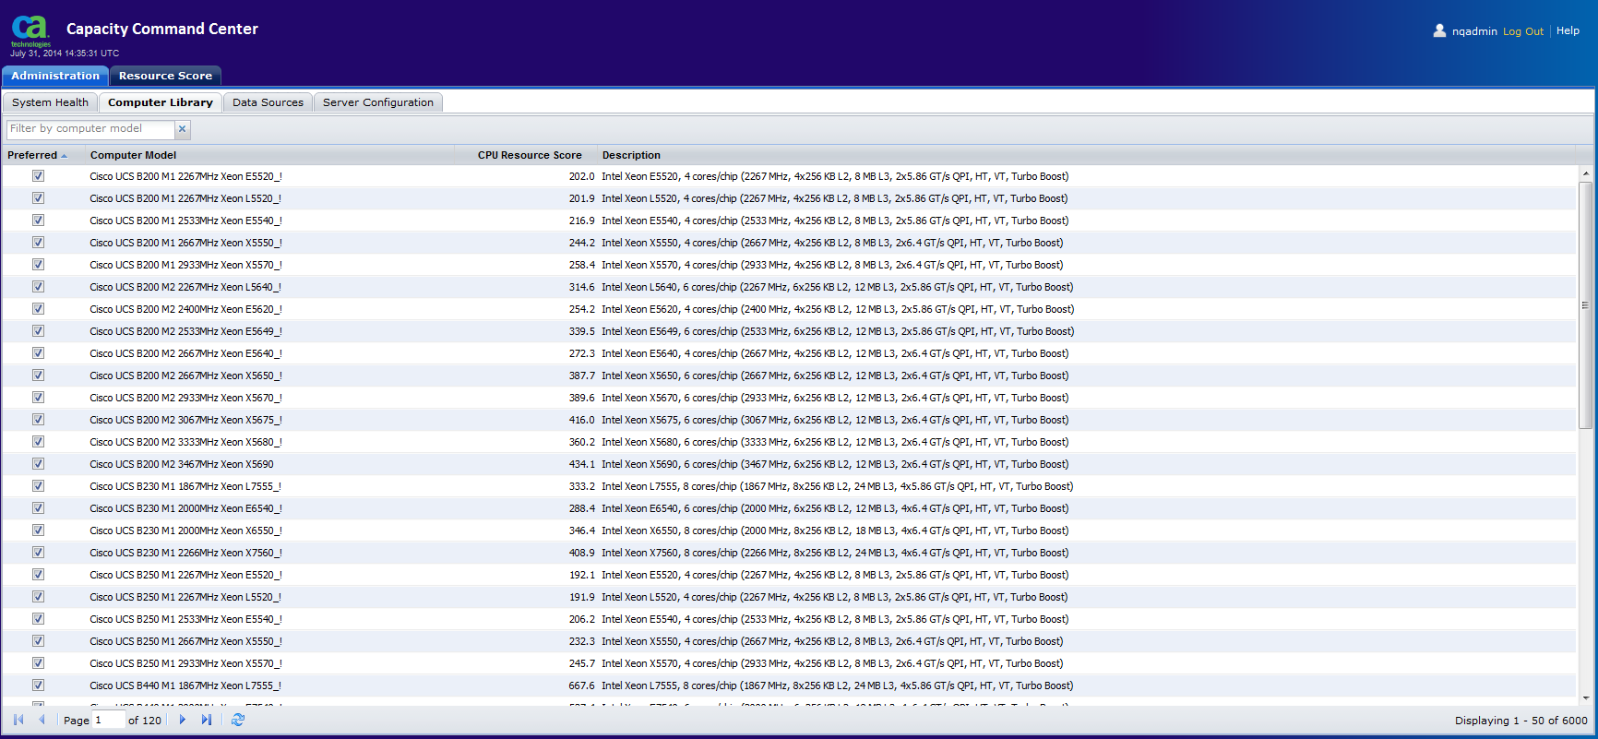This screenshot has height=739, width=1598.
Task: Select row Cisco UCS B230 M1 2000MHz Xeon X6550
Action: tap(789, 530)
